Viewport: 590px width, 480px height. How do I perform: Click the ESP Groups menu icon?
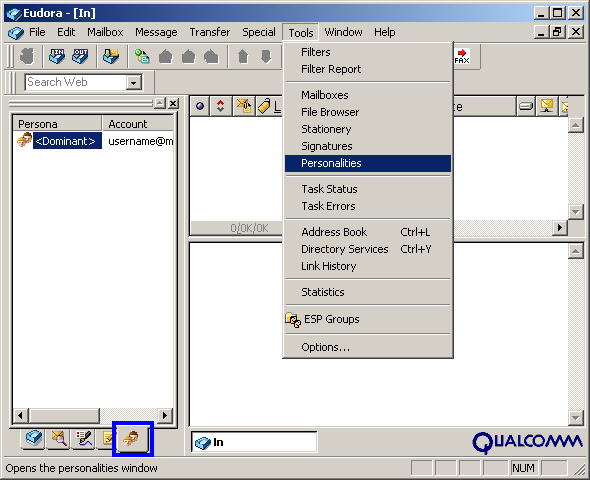click(293, 320)
